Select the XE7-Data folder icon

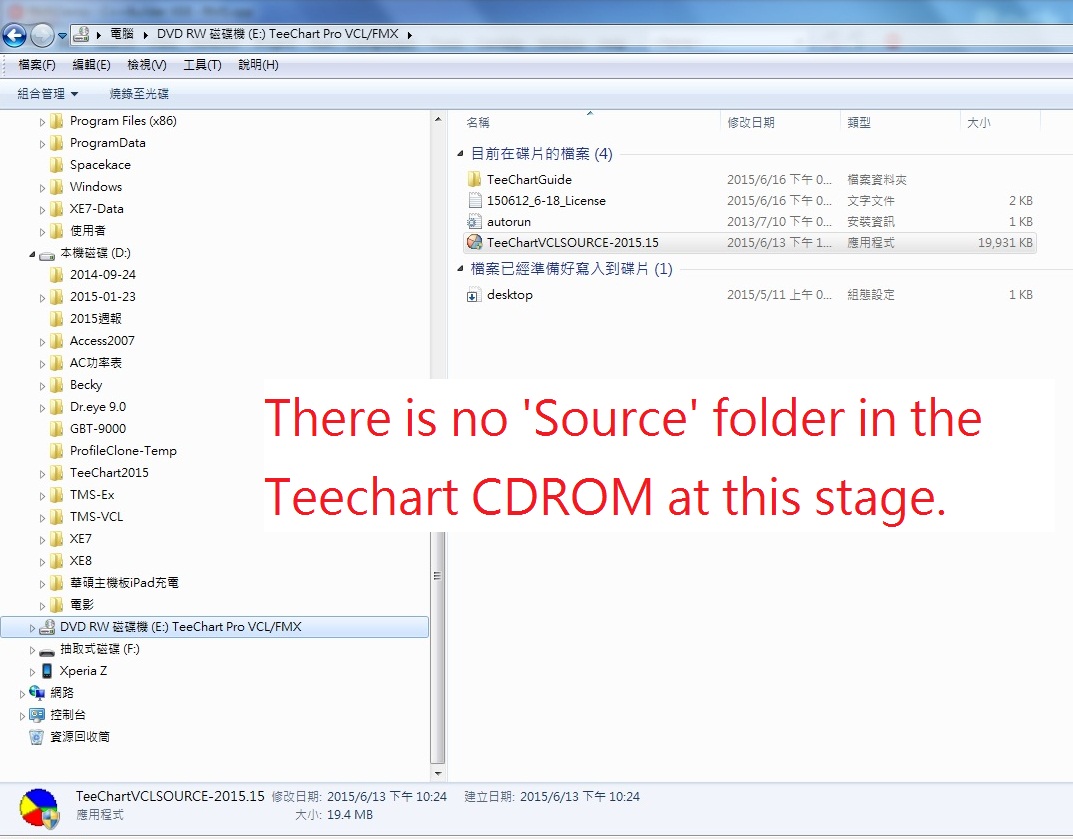coord(57,209)
